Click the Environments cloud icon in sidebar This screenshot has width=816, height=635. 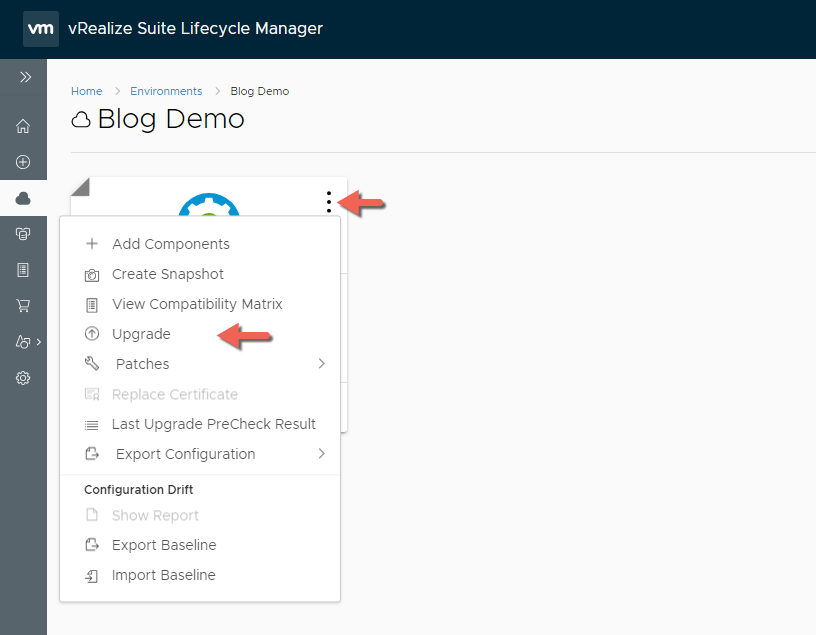22,197
